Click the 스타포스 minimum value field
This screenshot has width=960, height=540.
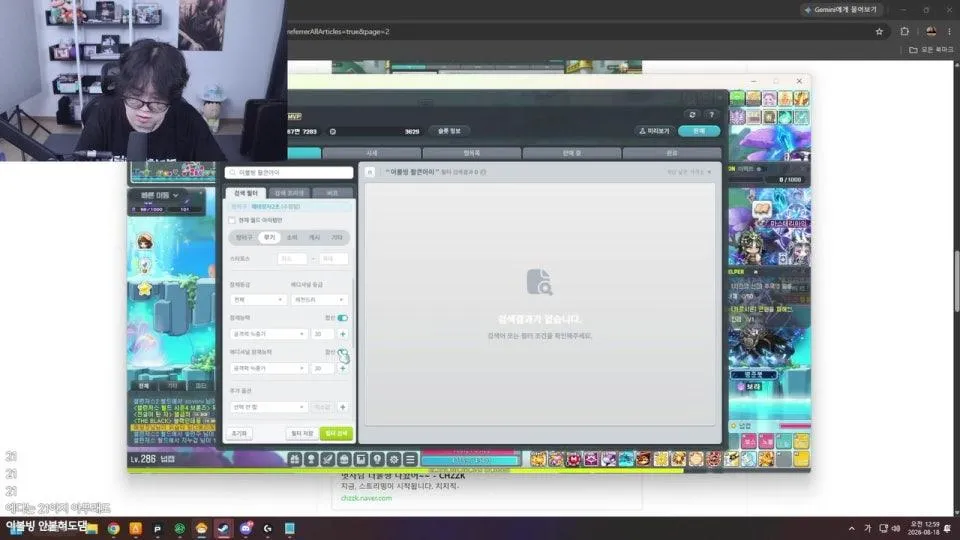tap(292, 259)
